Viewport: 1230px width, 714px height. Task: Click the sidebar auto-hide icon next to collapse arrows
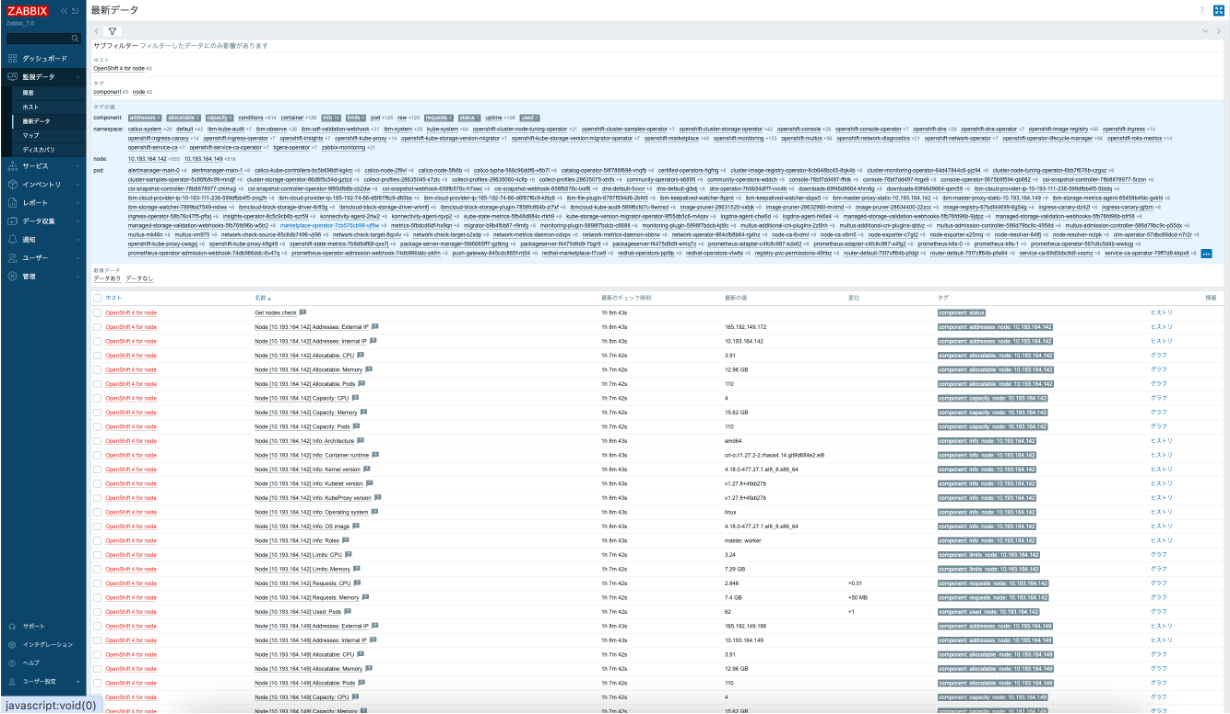77,10
